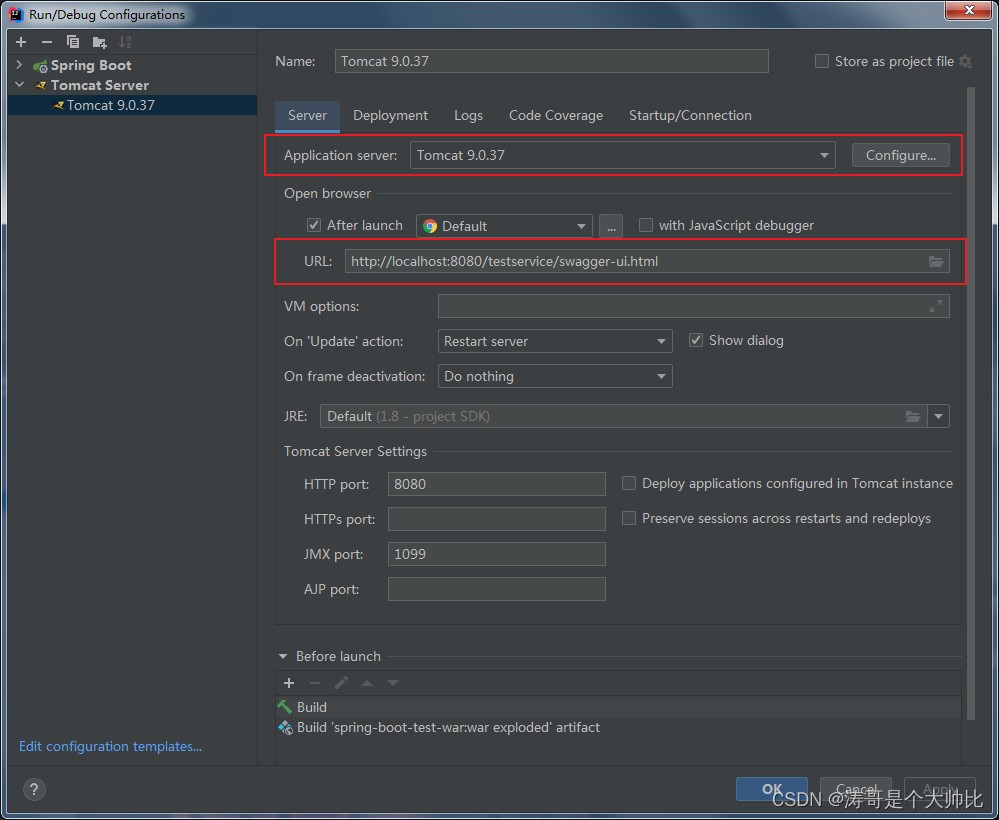This screenshot has width=999, height=820.
Task: Click the Configure... button
Action: [900, 155]
